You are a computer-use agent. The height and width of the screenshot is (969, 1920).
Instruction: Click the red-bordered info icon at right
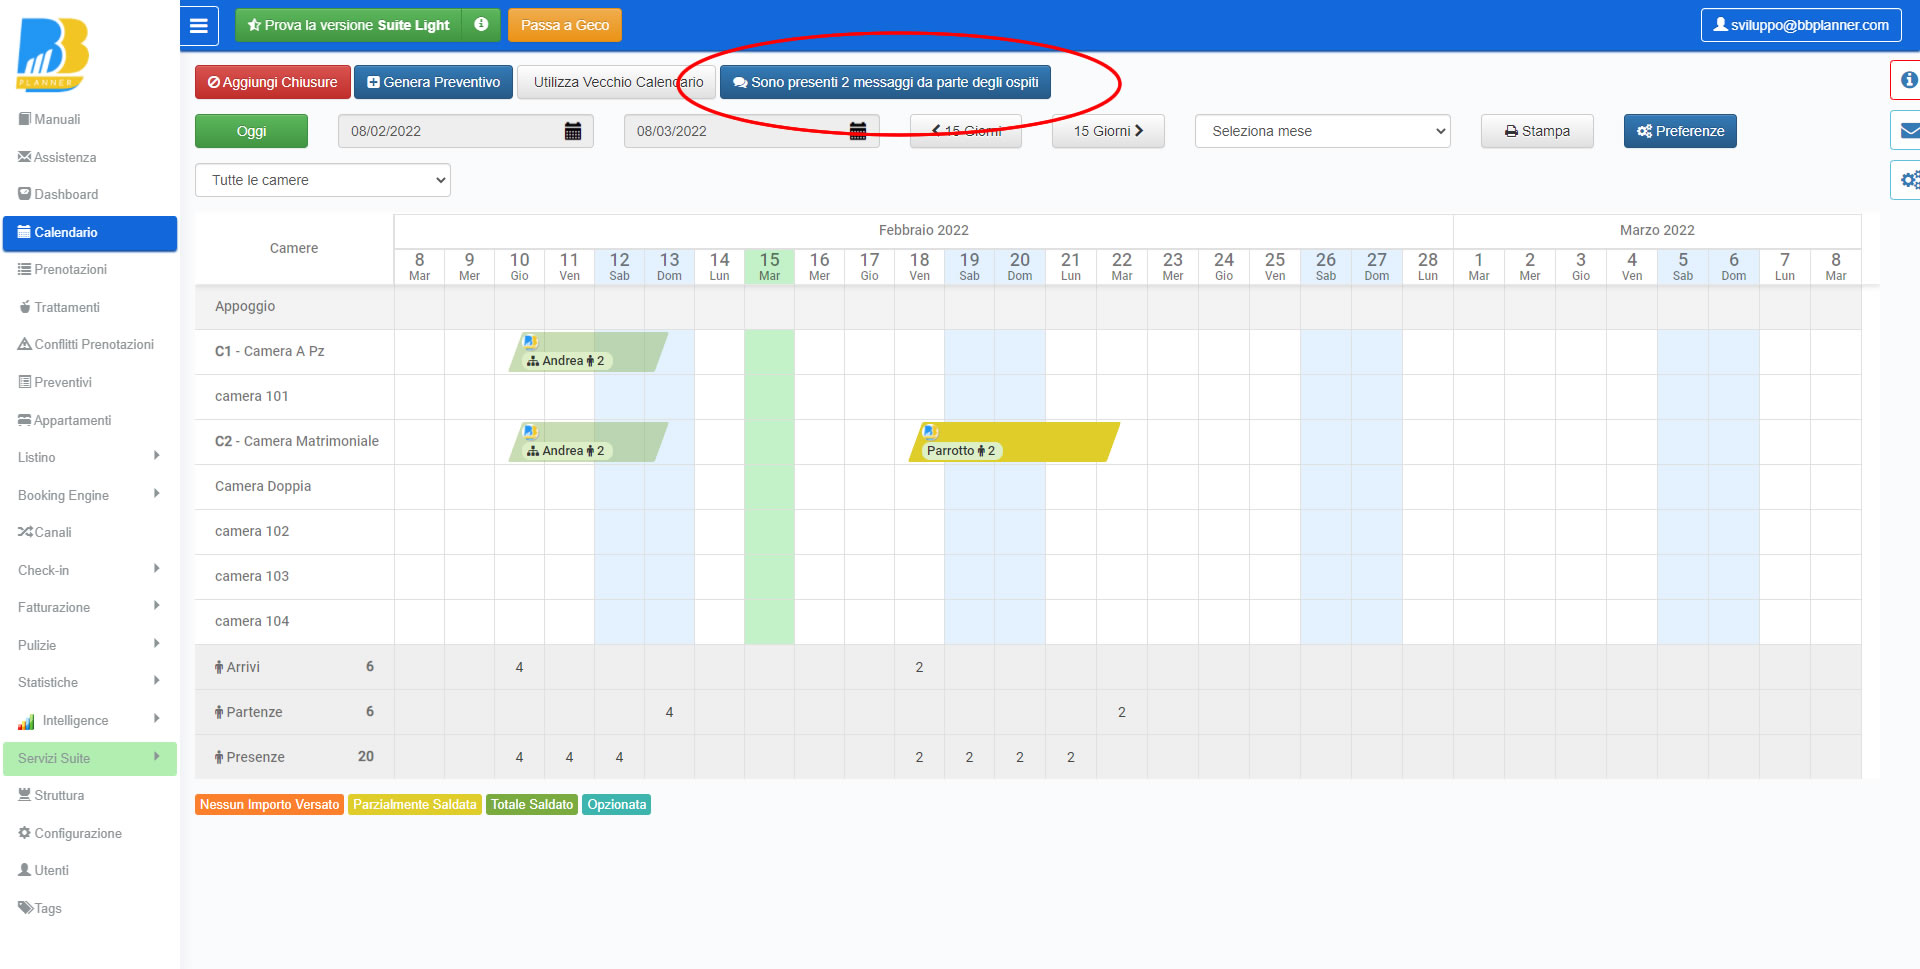tap(1908, 80)
